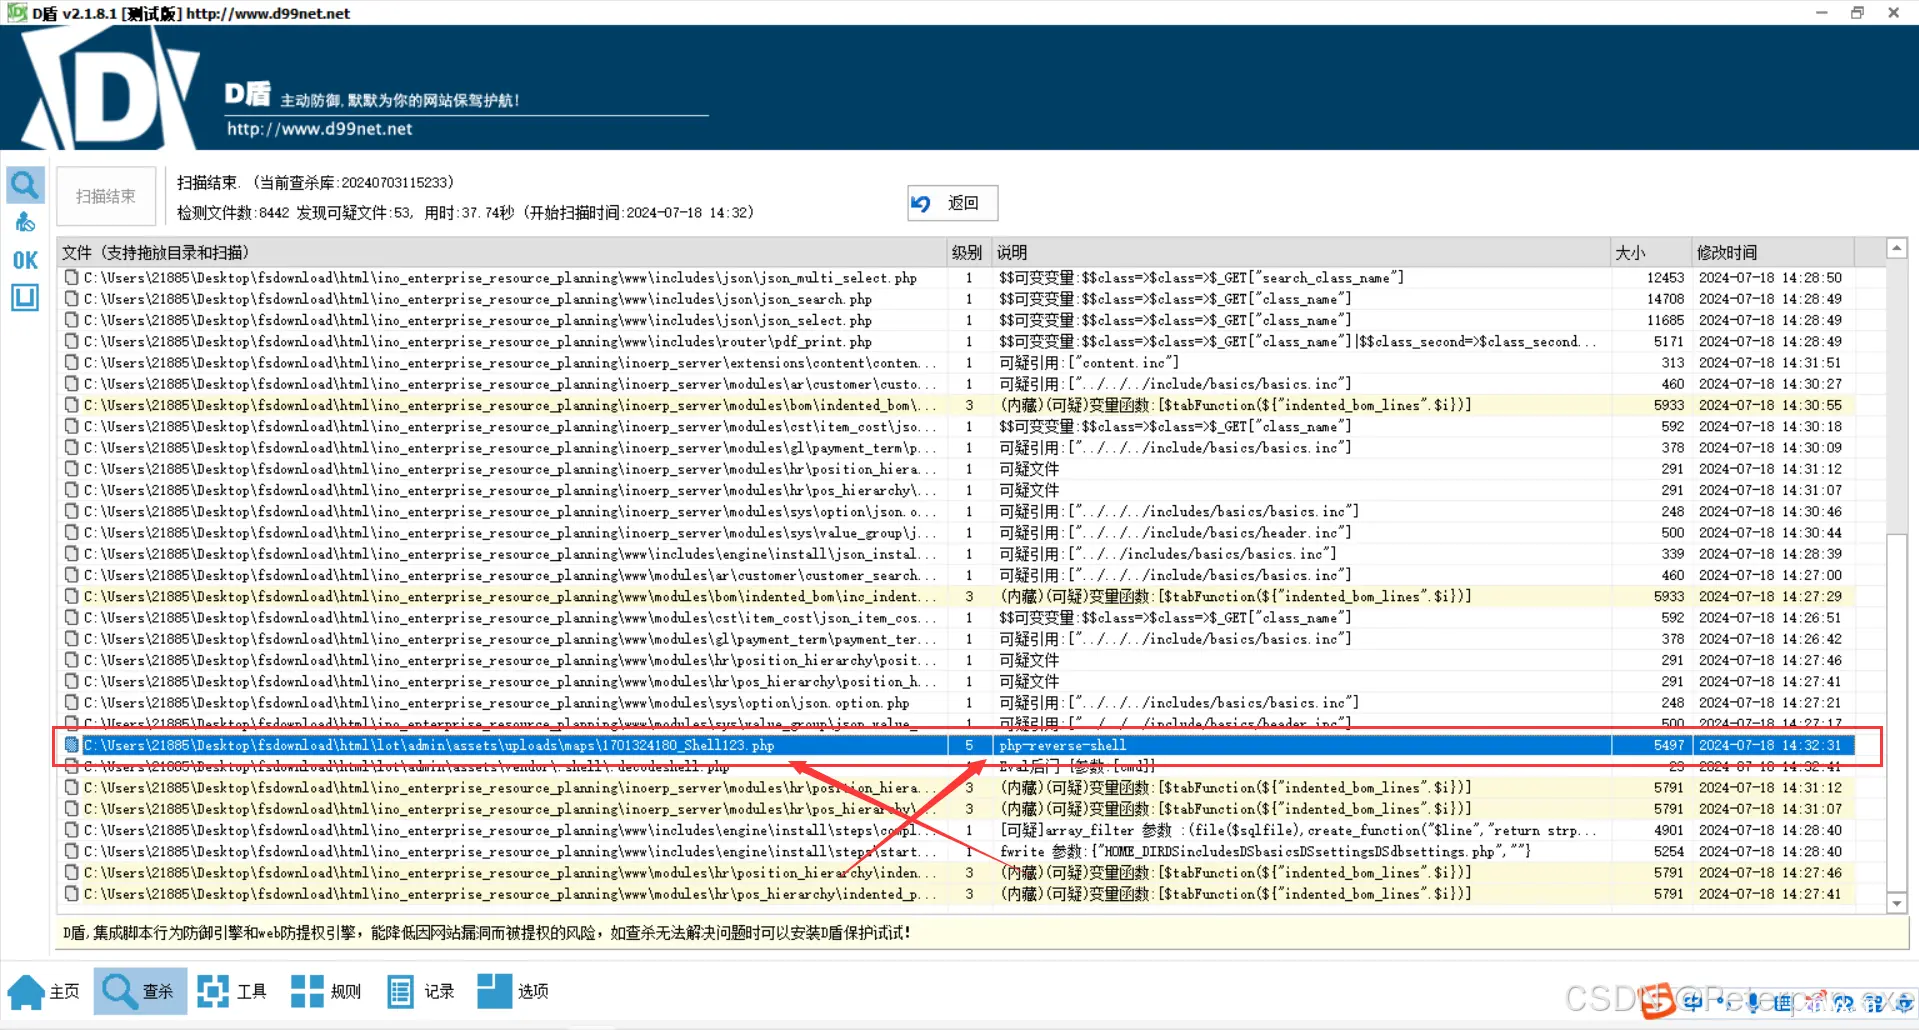
Task: Check the inoerp_server gl\payment_term row checkbox
Action: click(71, 447)
